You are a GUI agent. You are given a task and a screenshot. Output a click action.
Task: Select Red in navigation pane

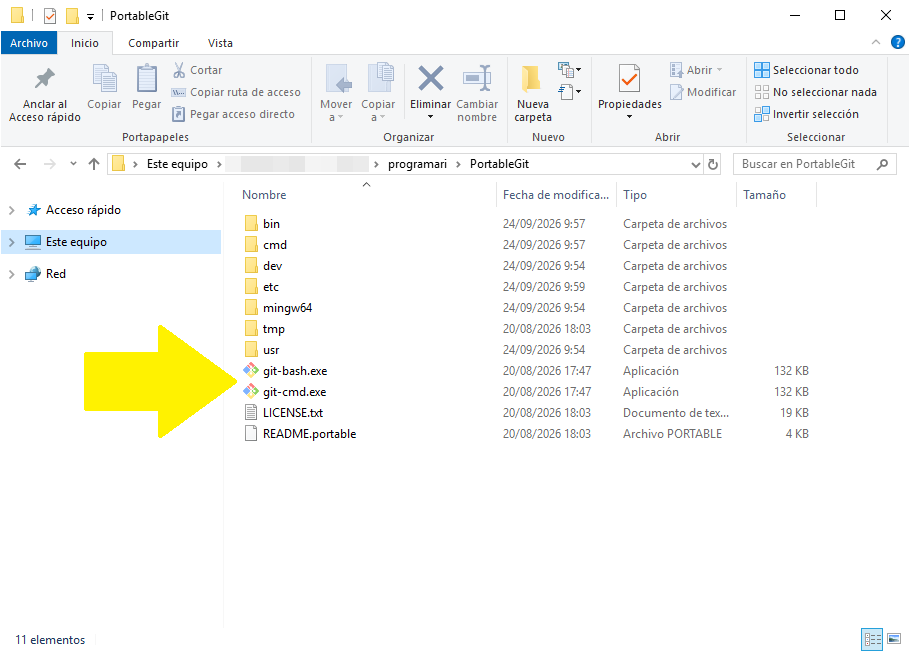(56, 274)
